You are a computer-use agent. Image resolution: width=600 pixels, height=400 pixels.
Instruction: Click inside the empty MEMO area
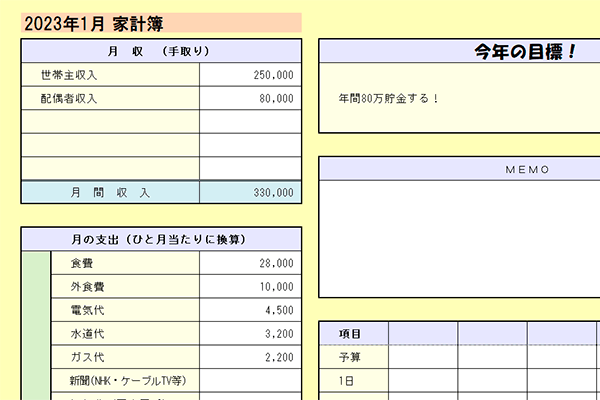(x=460, y=238)
